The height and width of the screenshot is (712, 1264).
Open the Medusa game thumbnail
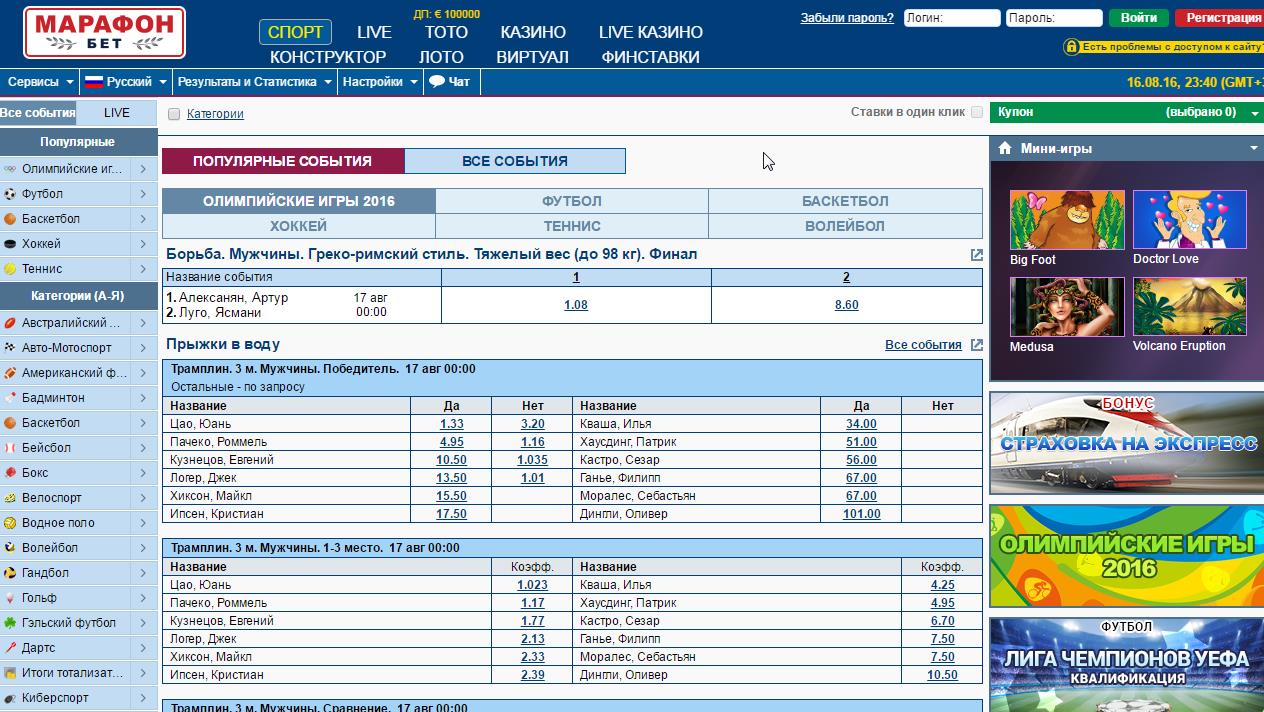(x=1067, y=307)
